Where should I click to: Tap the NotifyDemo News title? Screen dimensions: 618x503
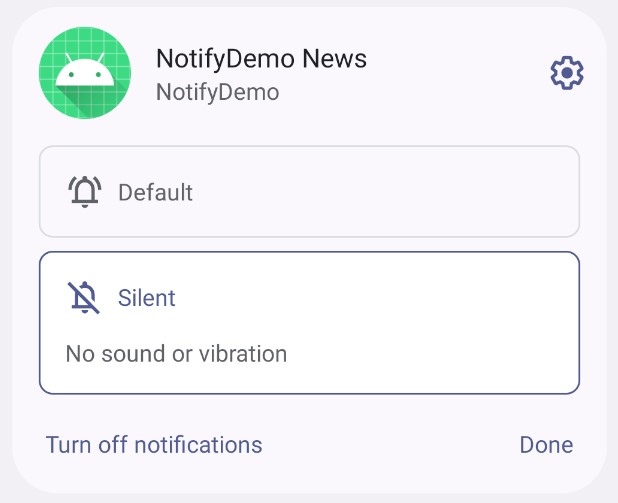coord(261,59)
